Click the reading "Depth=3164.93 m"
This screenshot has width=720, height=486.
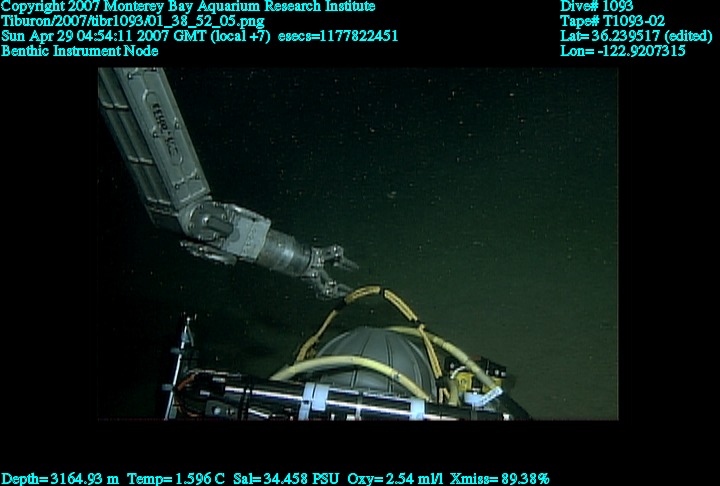click(x=60, y=479)
